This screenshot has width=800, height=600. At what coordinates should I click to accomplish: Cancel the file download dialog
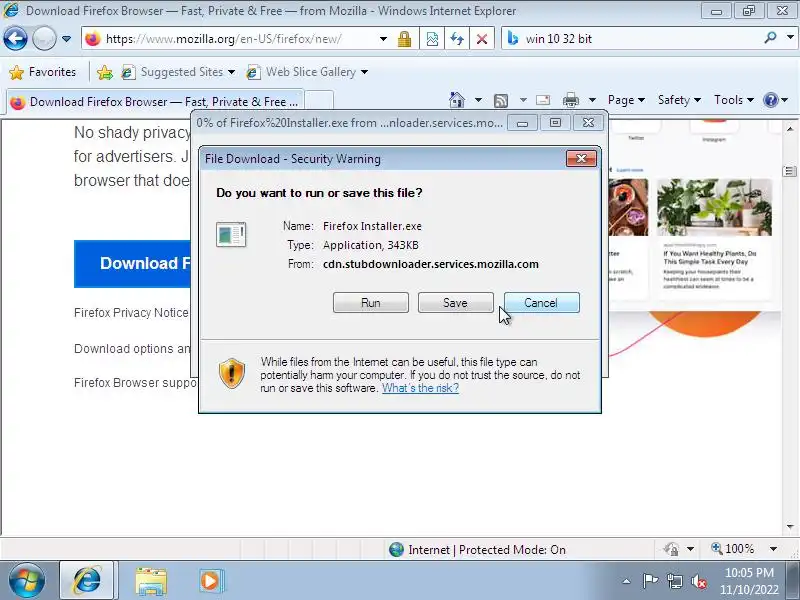(541, 303)
